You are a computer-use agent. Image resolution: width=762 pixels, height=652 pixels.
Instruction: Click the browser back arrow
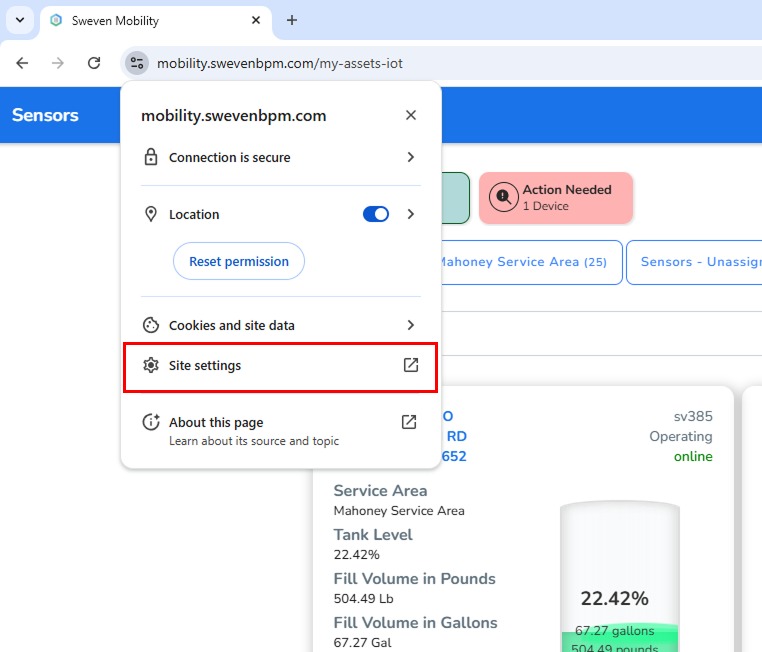[22, 63]
